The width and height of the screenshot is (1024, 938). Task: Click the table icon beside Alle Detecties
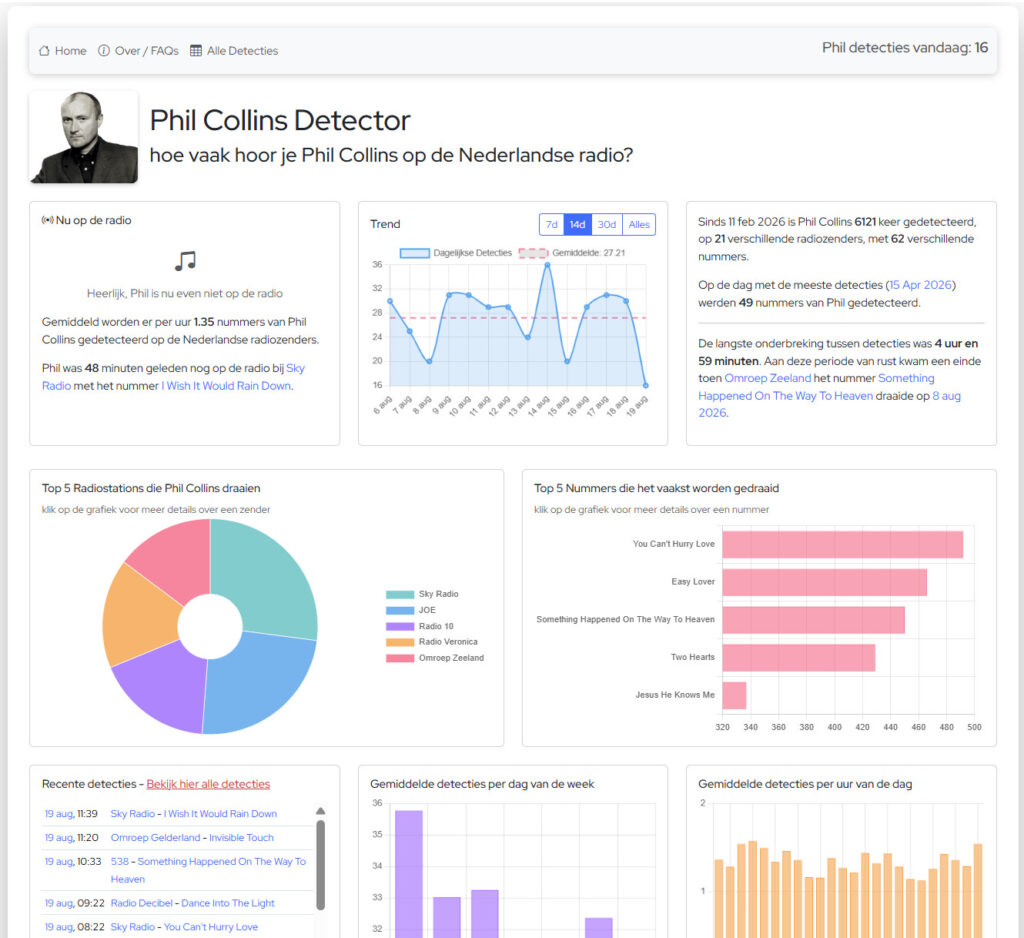[196, 51]
